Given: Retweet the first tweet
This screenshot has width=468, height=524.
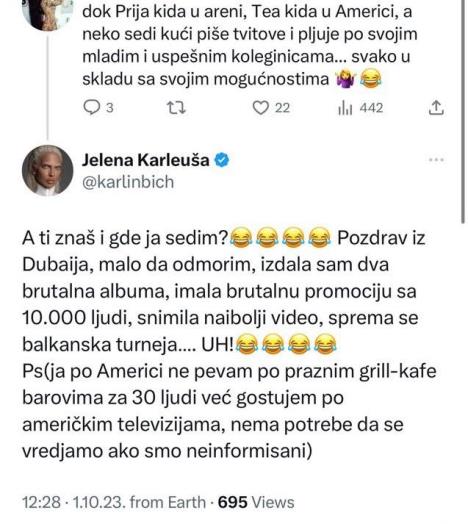Looking at the screenshot, I should point(176,108).
